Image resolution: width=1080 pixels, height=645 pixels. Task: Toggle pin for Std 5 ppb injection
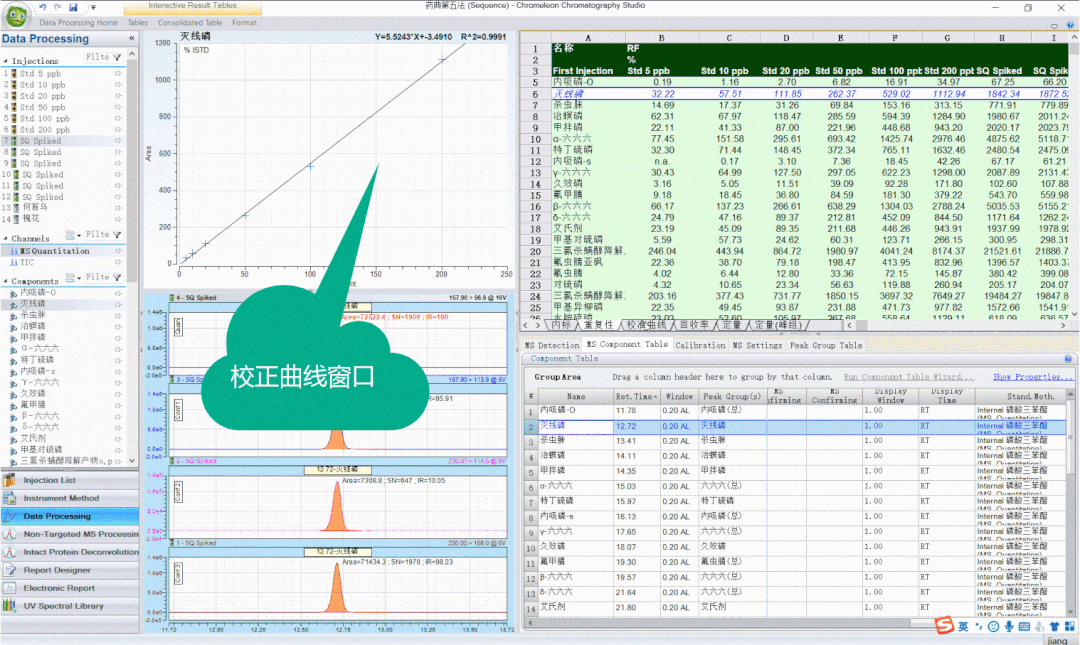[x=118, y=73]
